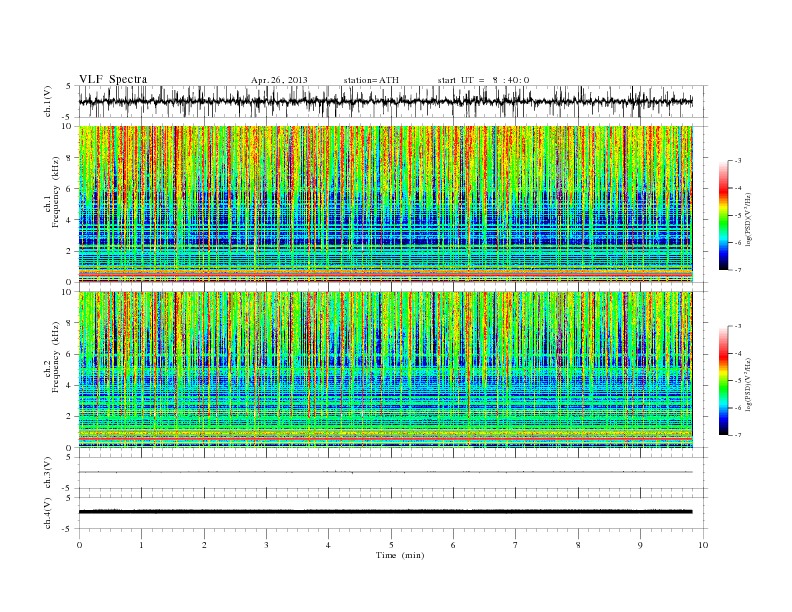The width and height of the screenshot is (792, 612).
Task: Click the "start UT = 8 :40: 0" text
Action: pyautogui.click(x=483, y=80)
